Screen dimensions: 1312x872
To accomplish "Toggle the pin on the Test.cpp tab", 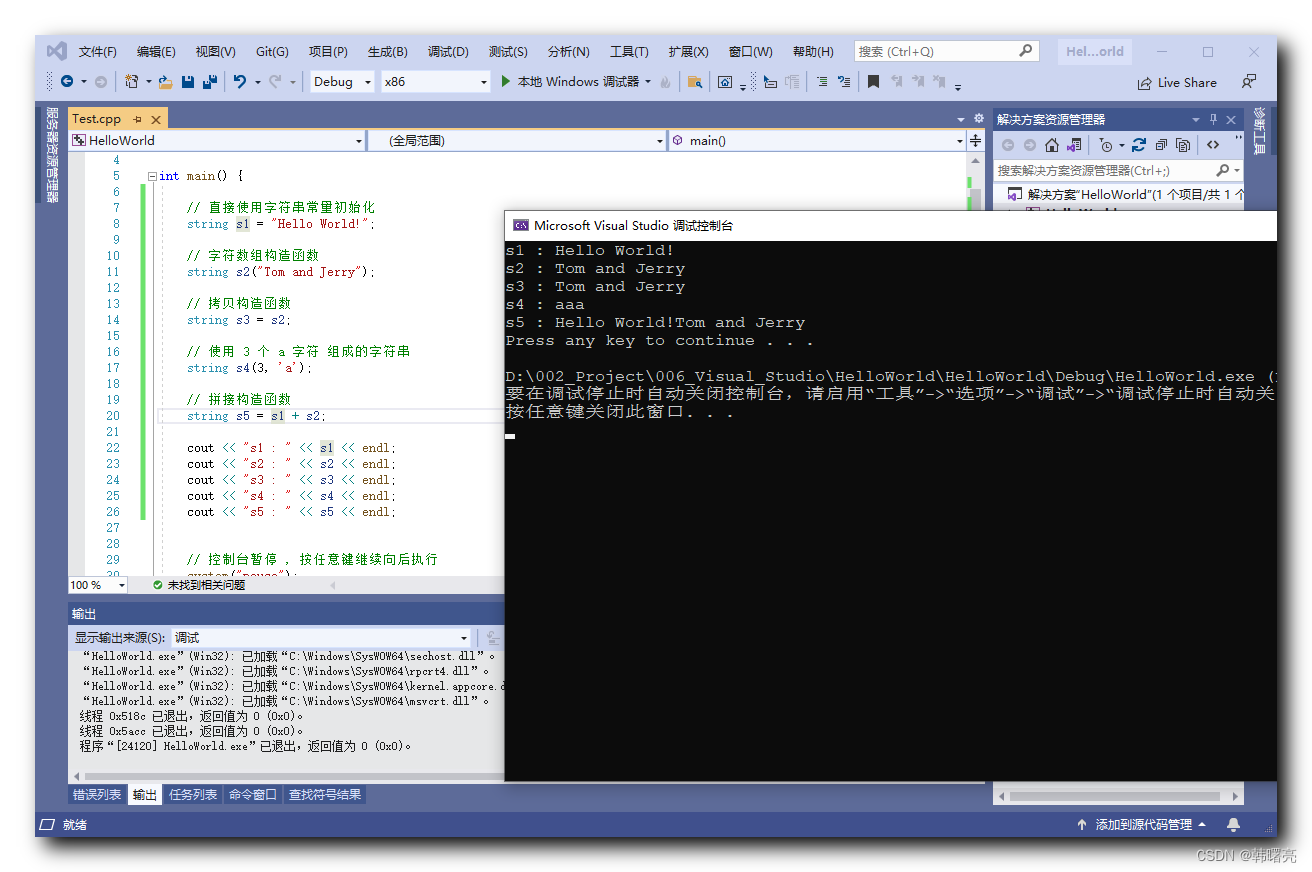I will tap(137, 119).
